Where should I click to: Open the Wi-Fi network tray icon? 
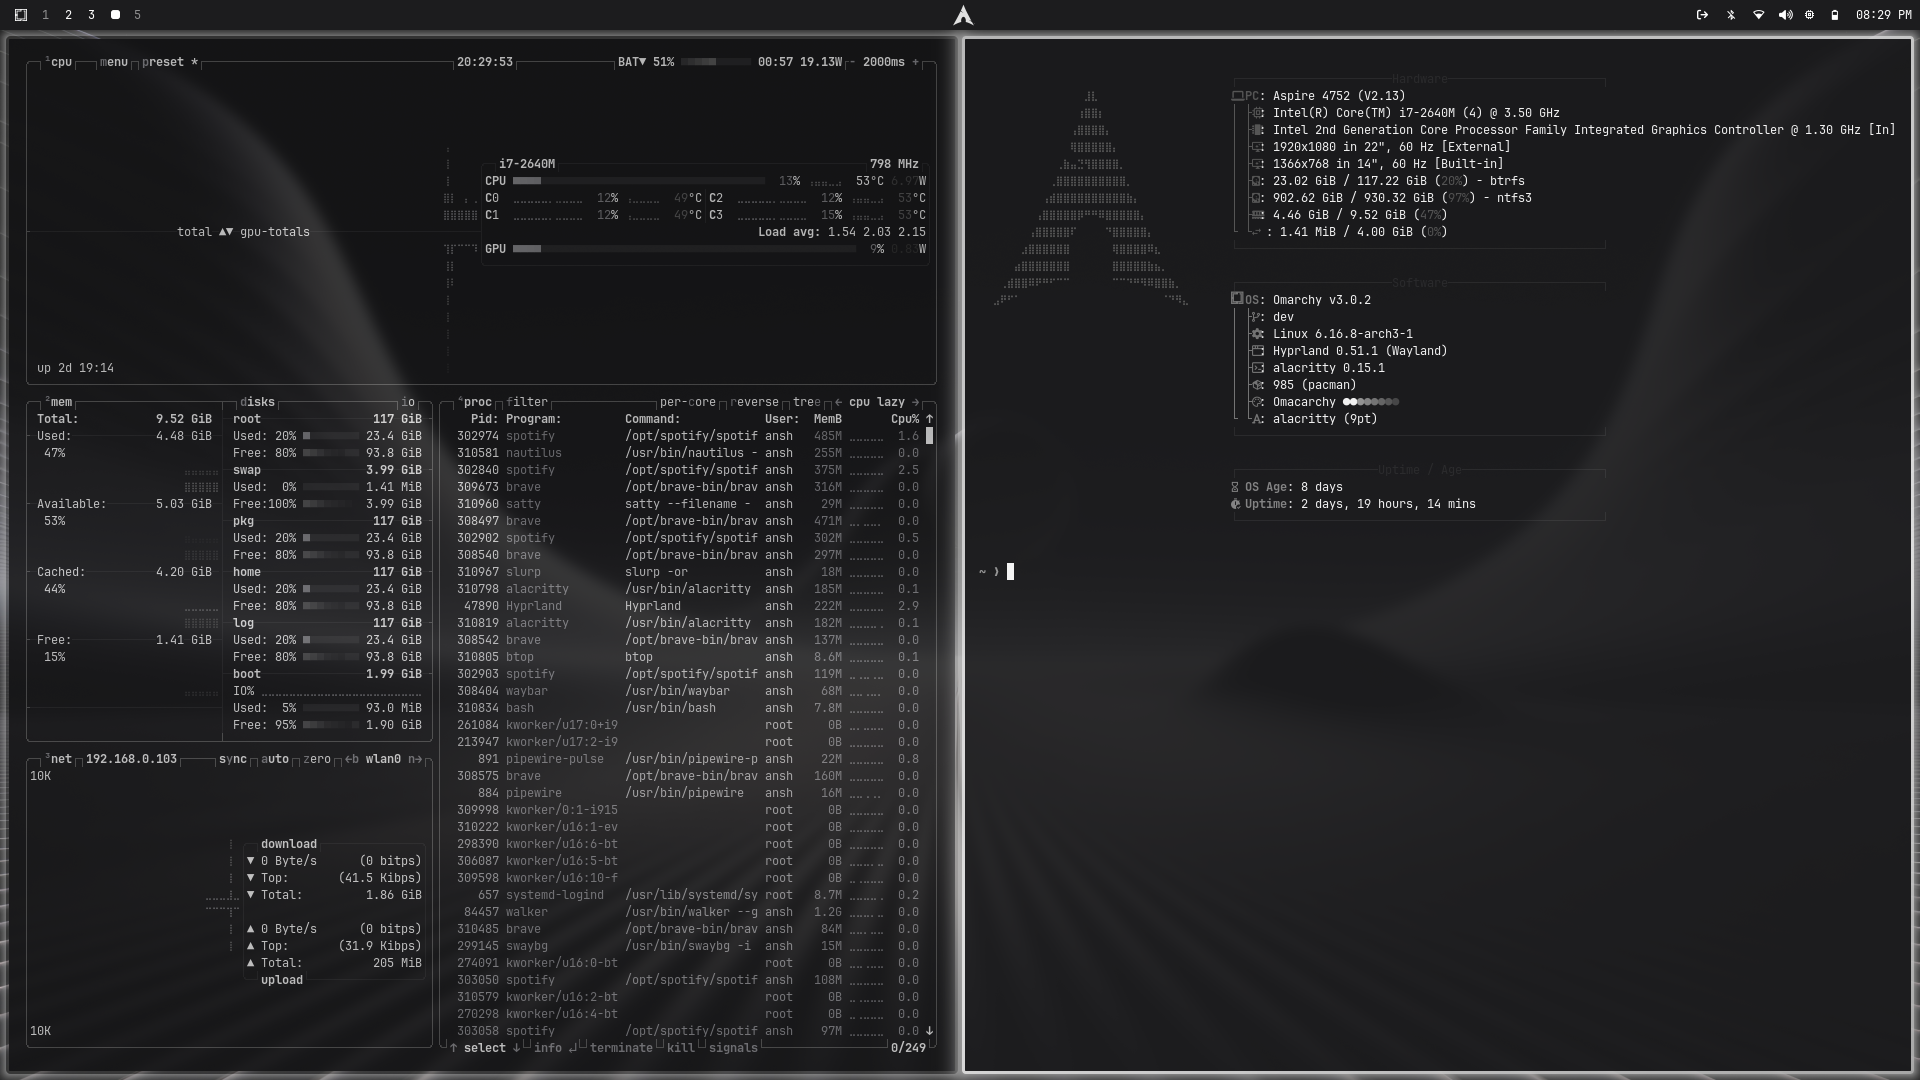[x=1758, y=15]
